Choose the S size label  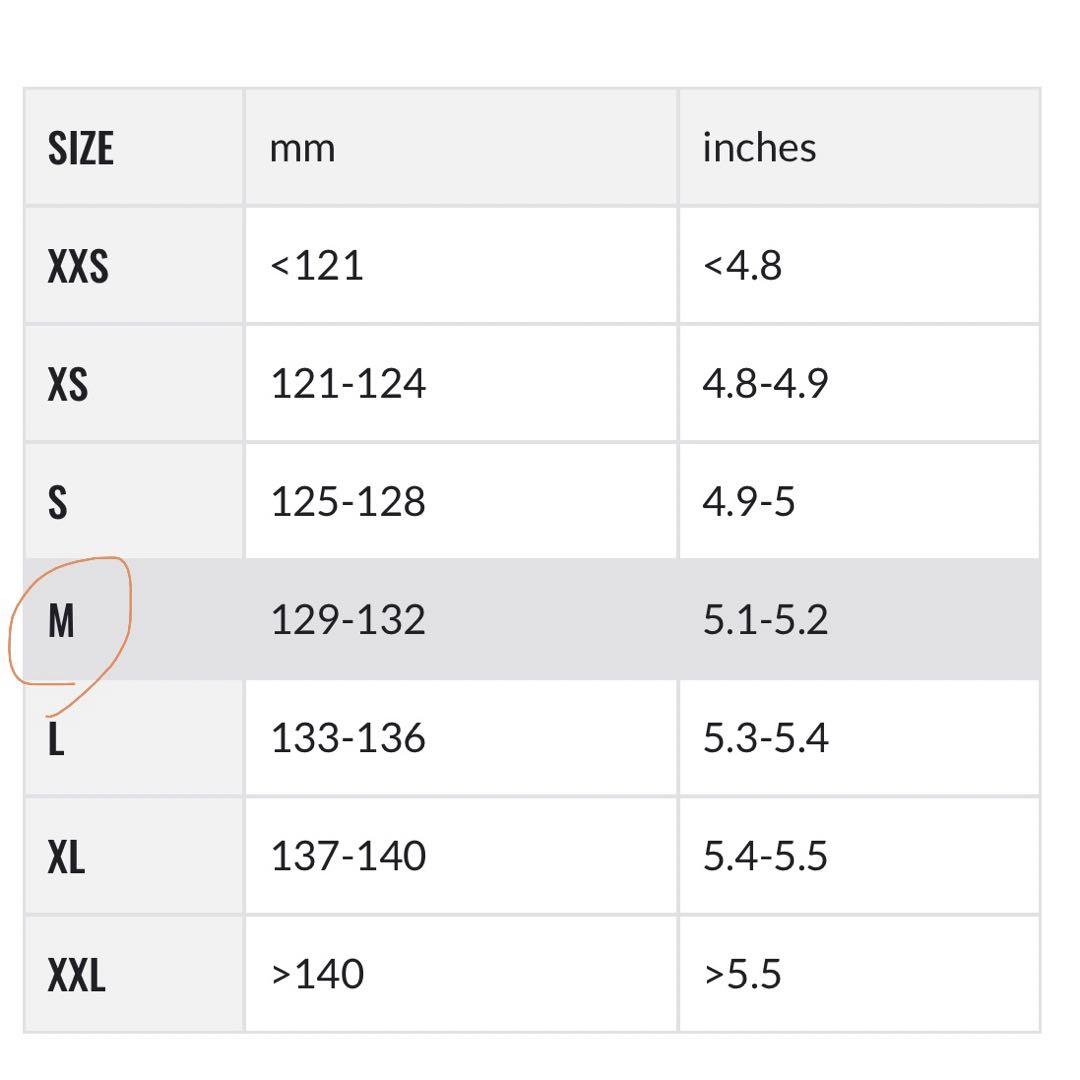point(58,502)
